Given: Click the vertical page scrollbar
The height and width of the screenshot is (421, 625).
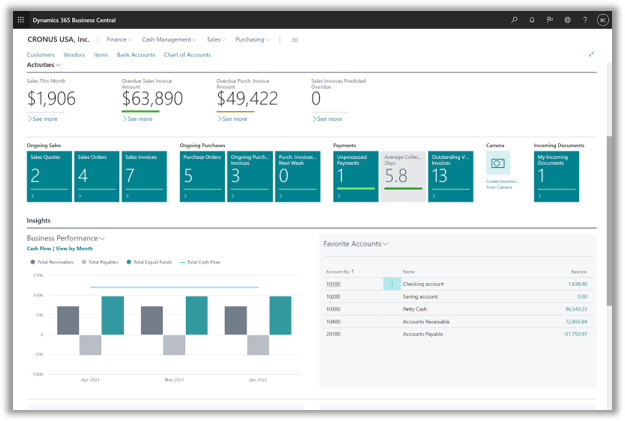Looking at the screenshot, I should pos(609,220).
